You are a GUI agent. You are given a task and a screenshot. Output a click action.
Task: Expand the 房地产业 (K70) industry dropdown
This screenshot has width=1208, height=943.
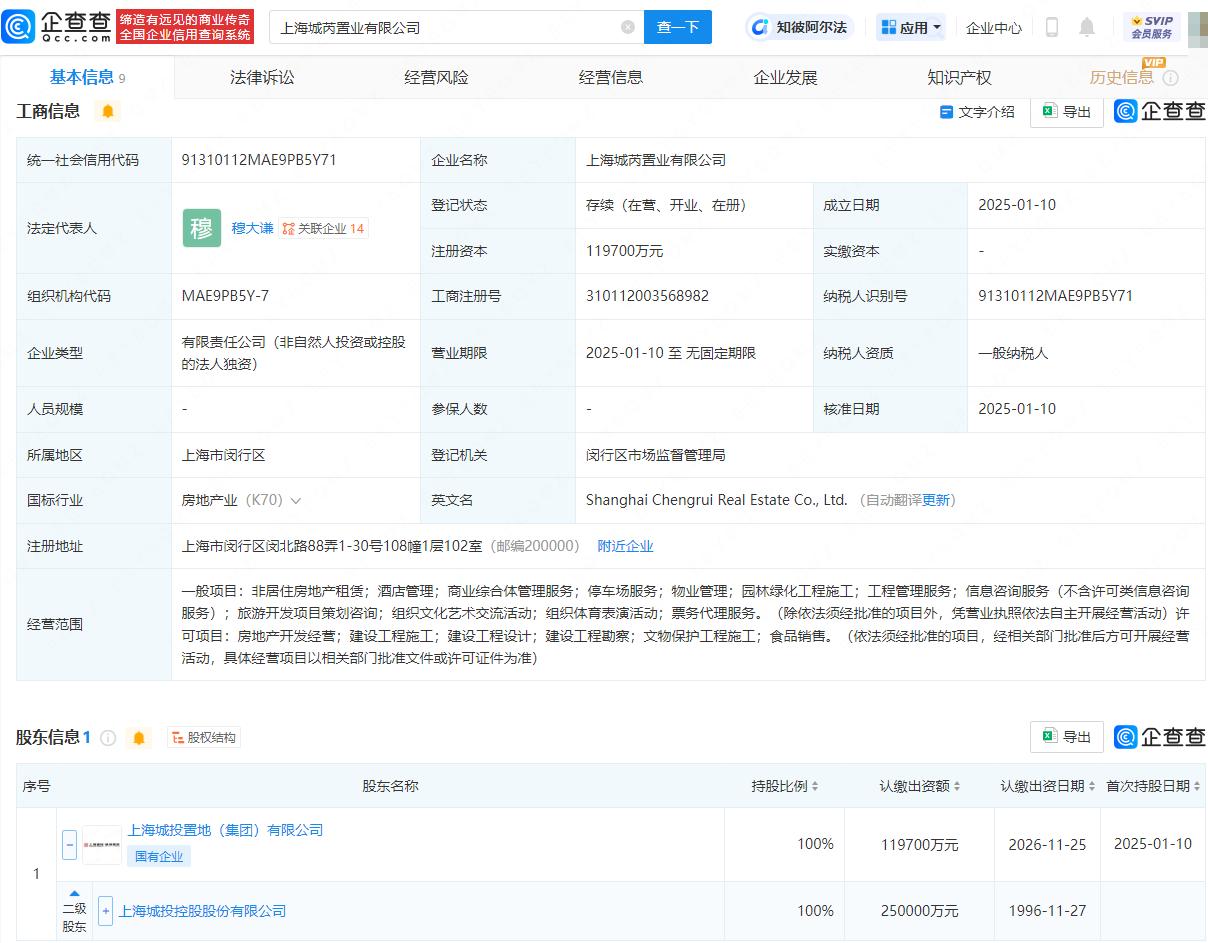295,500
